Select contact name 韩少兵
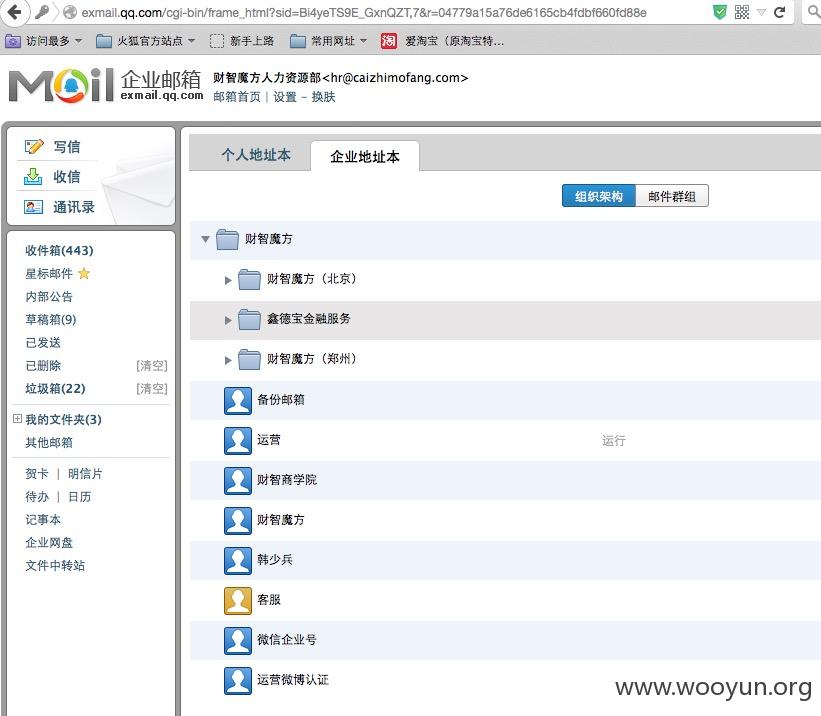 click(274, 560)
